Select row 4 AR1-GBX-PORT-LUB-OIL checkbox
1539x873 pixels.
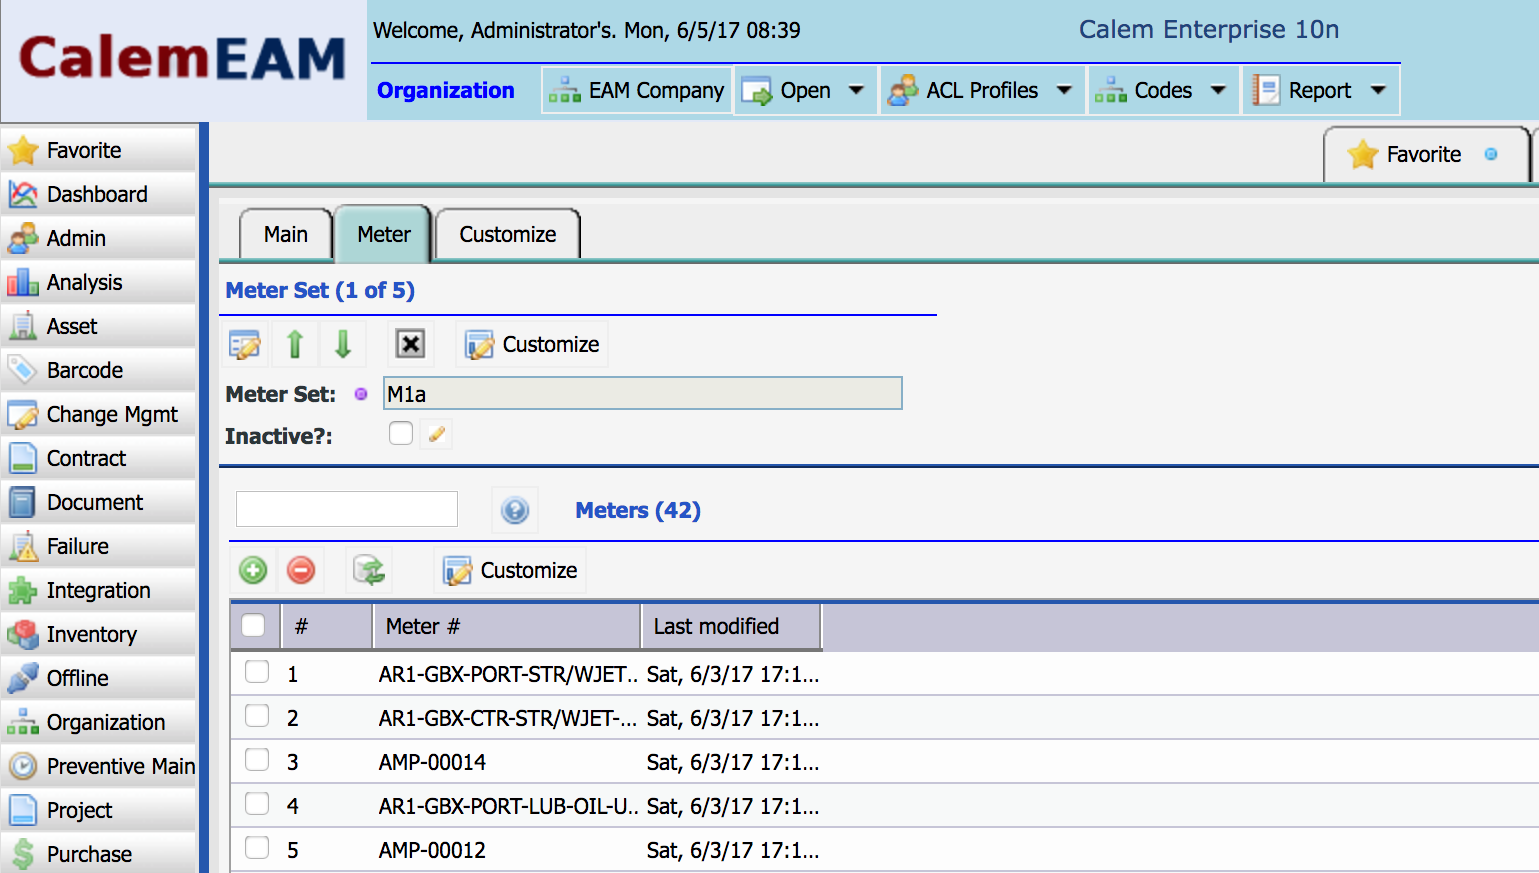click(257, 803)
